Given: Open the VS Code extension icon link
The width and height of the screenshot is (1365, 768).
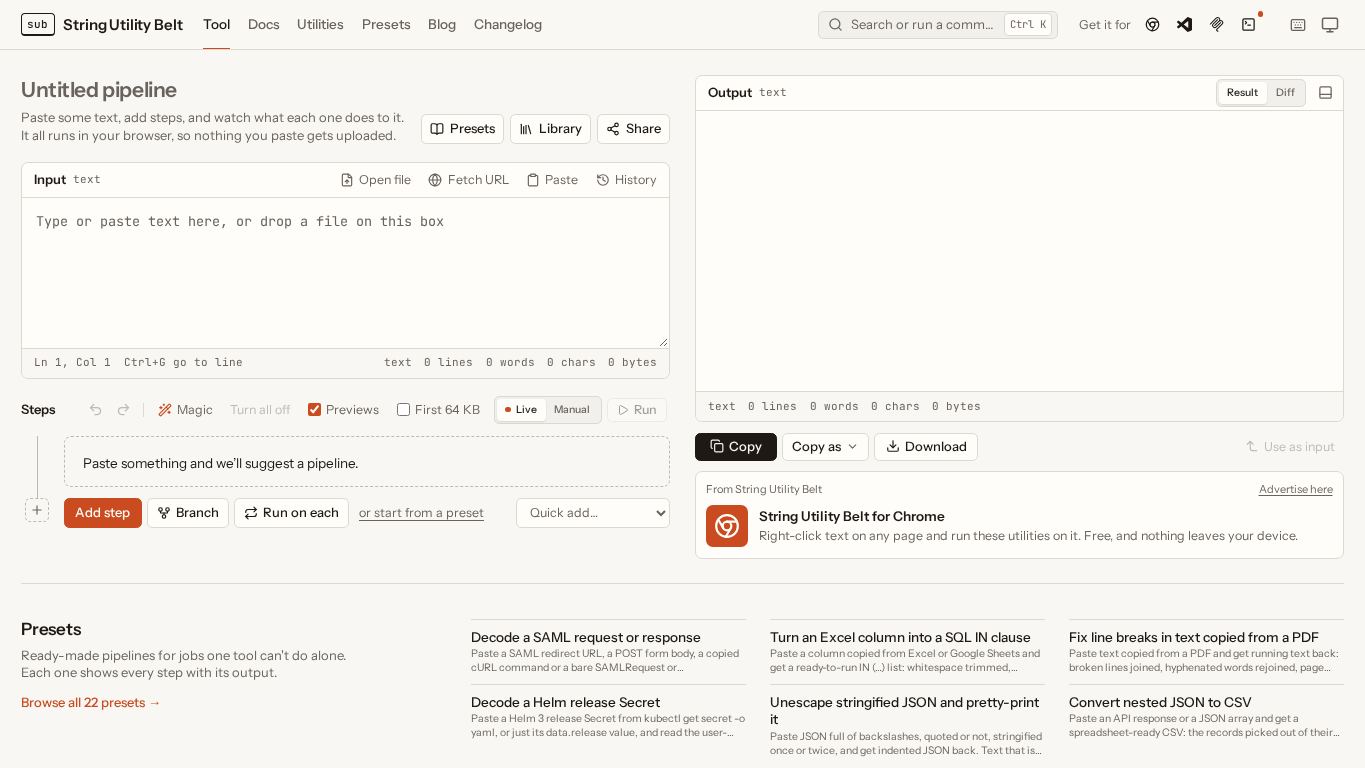Looking at the screenshot, I should pyautogui.click(x=1184, y=25).
